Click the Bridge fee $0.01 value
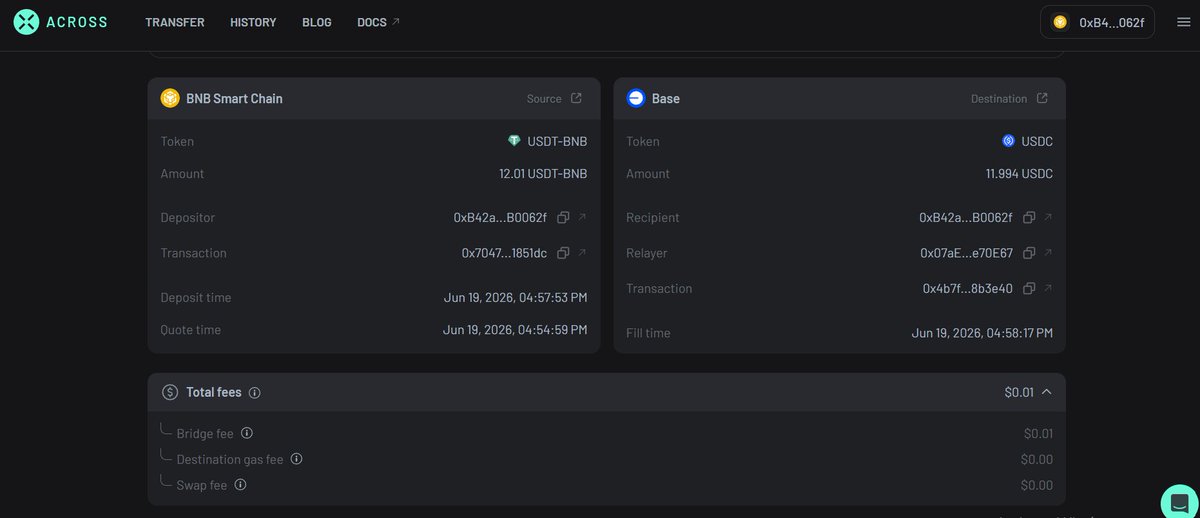This screenshot has height=518, width=1200. click(x=1038, y=433)
